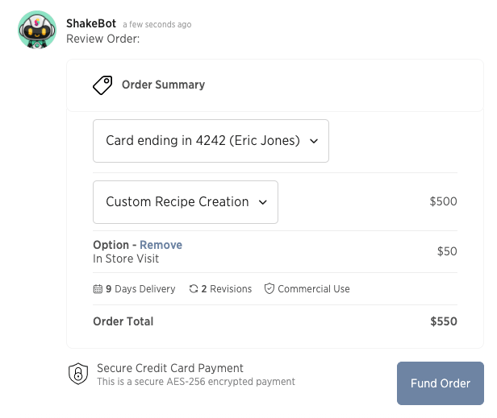Viewport: 497px width, 418px height.
Task: Expand the payment card chevron arrow
Action: (x=314, y=141)
